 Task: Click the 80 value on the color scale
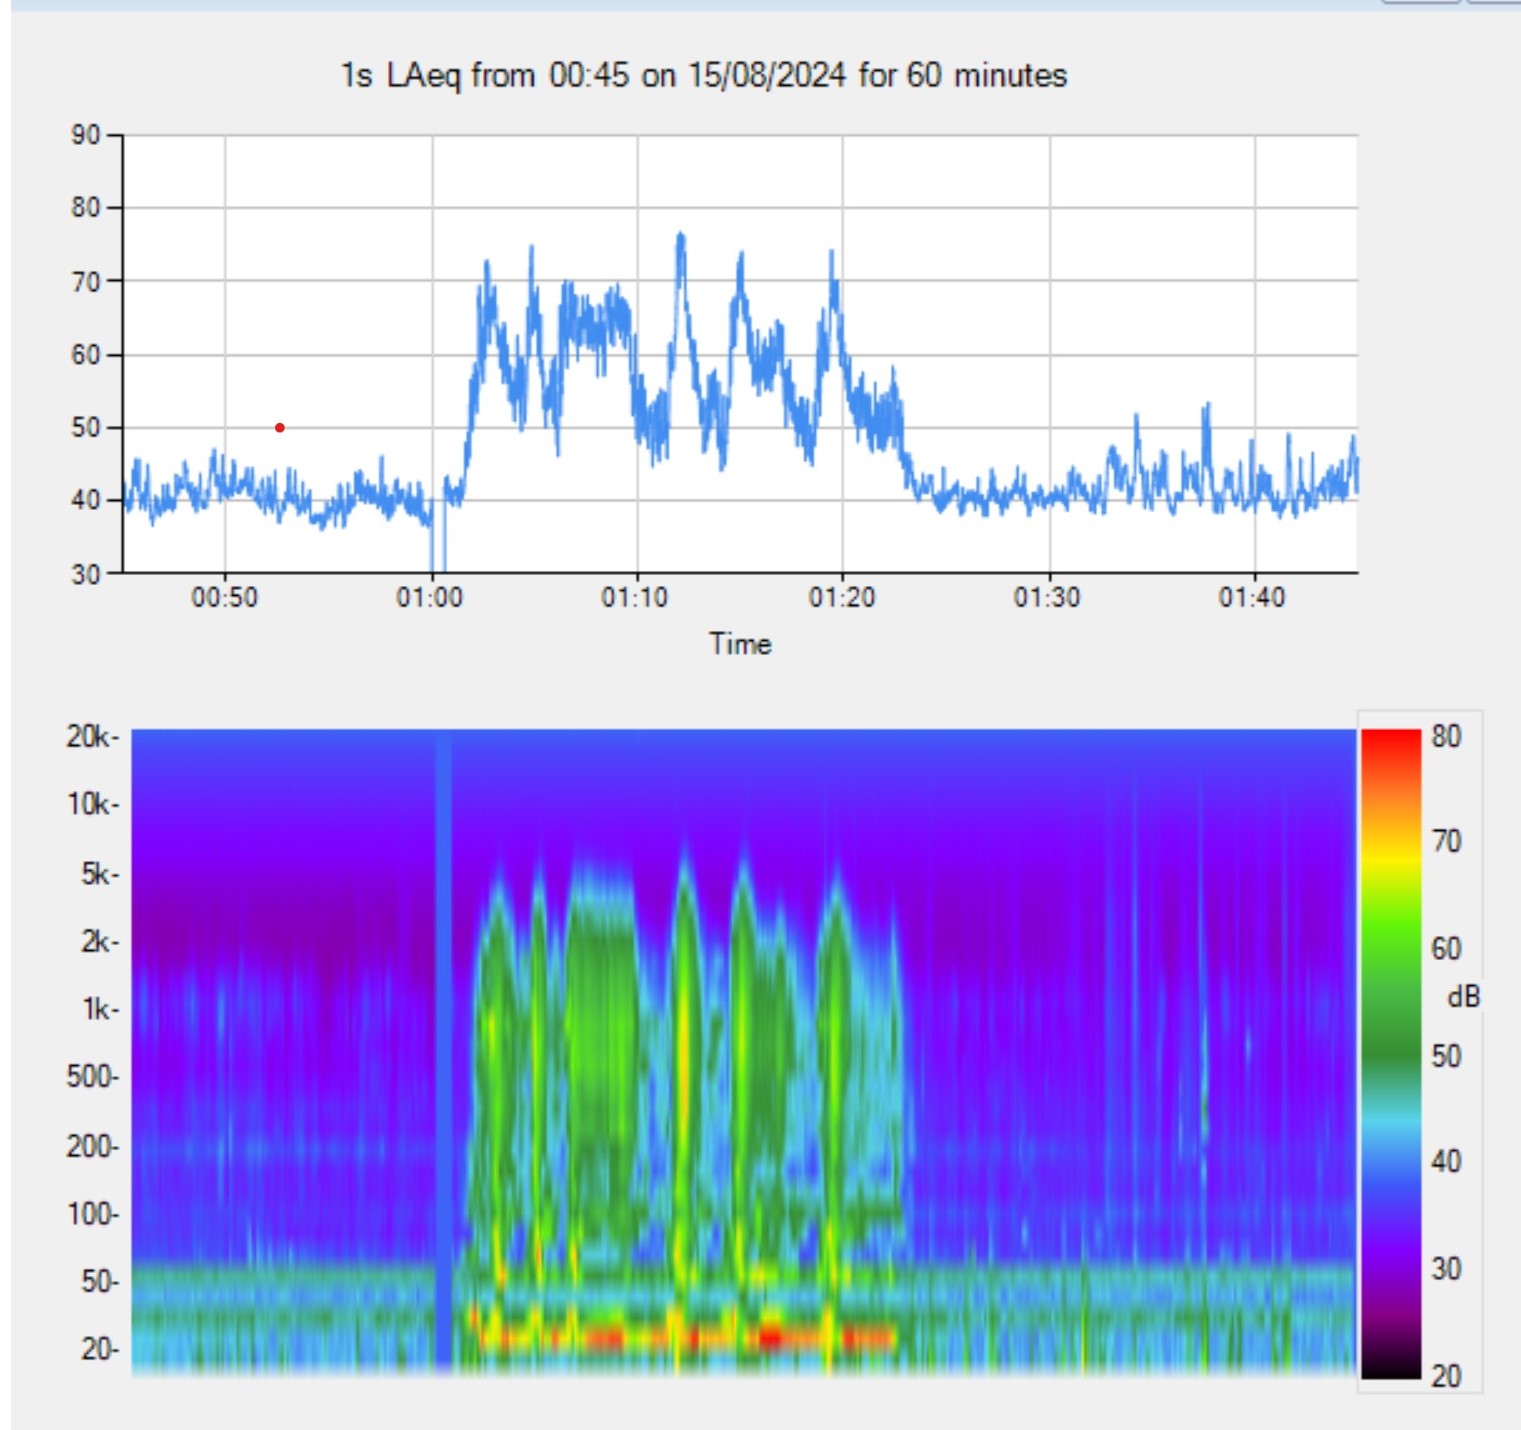tap(1446, 737)
